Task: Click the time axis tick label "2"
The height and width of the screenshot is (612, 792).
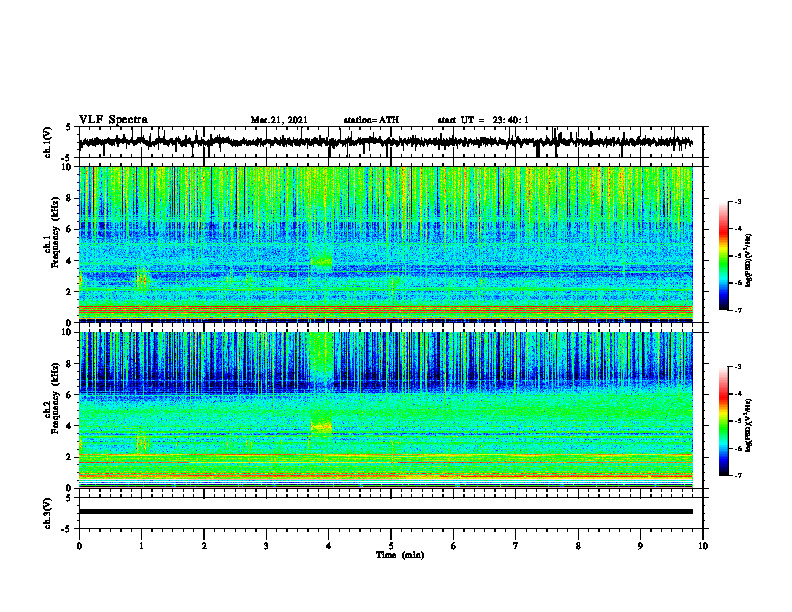Action: coord(204,546)
